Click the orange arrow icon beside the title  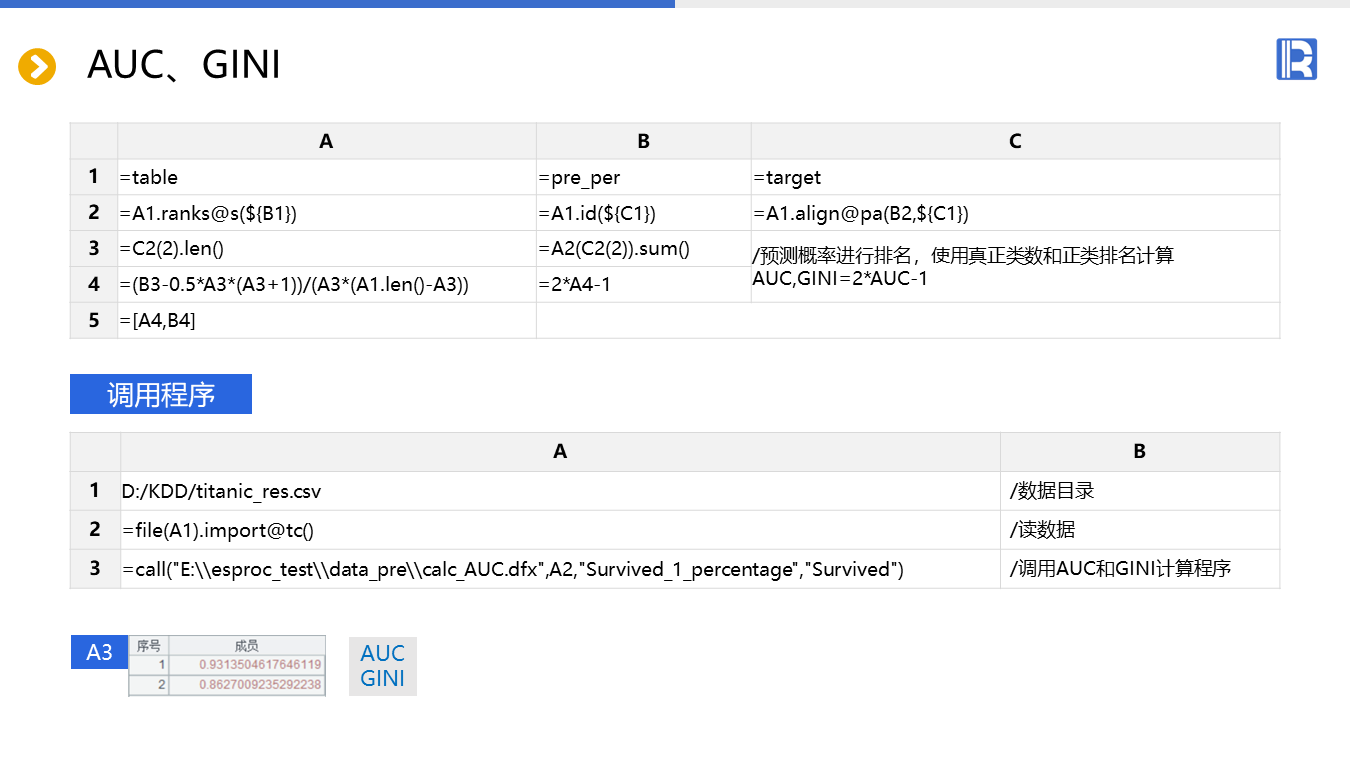[37, 67]
